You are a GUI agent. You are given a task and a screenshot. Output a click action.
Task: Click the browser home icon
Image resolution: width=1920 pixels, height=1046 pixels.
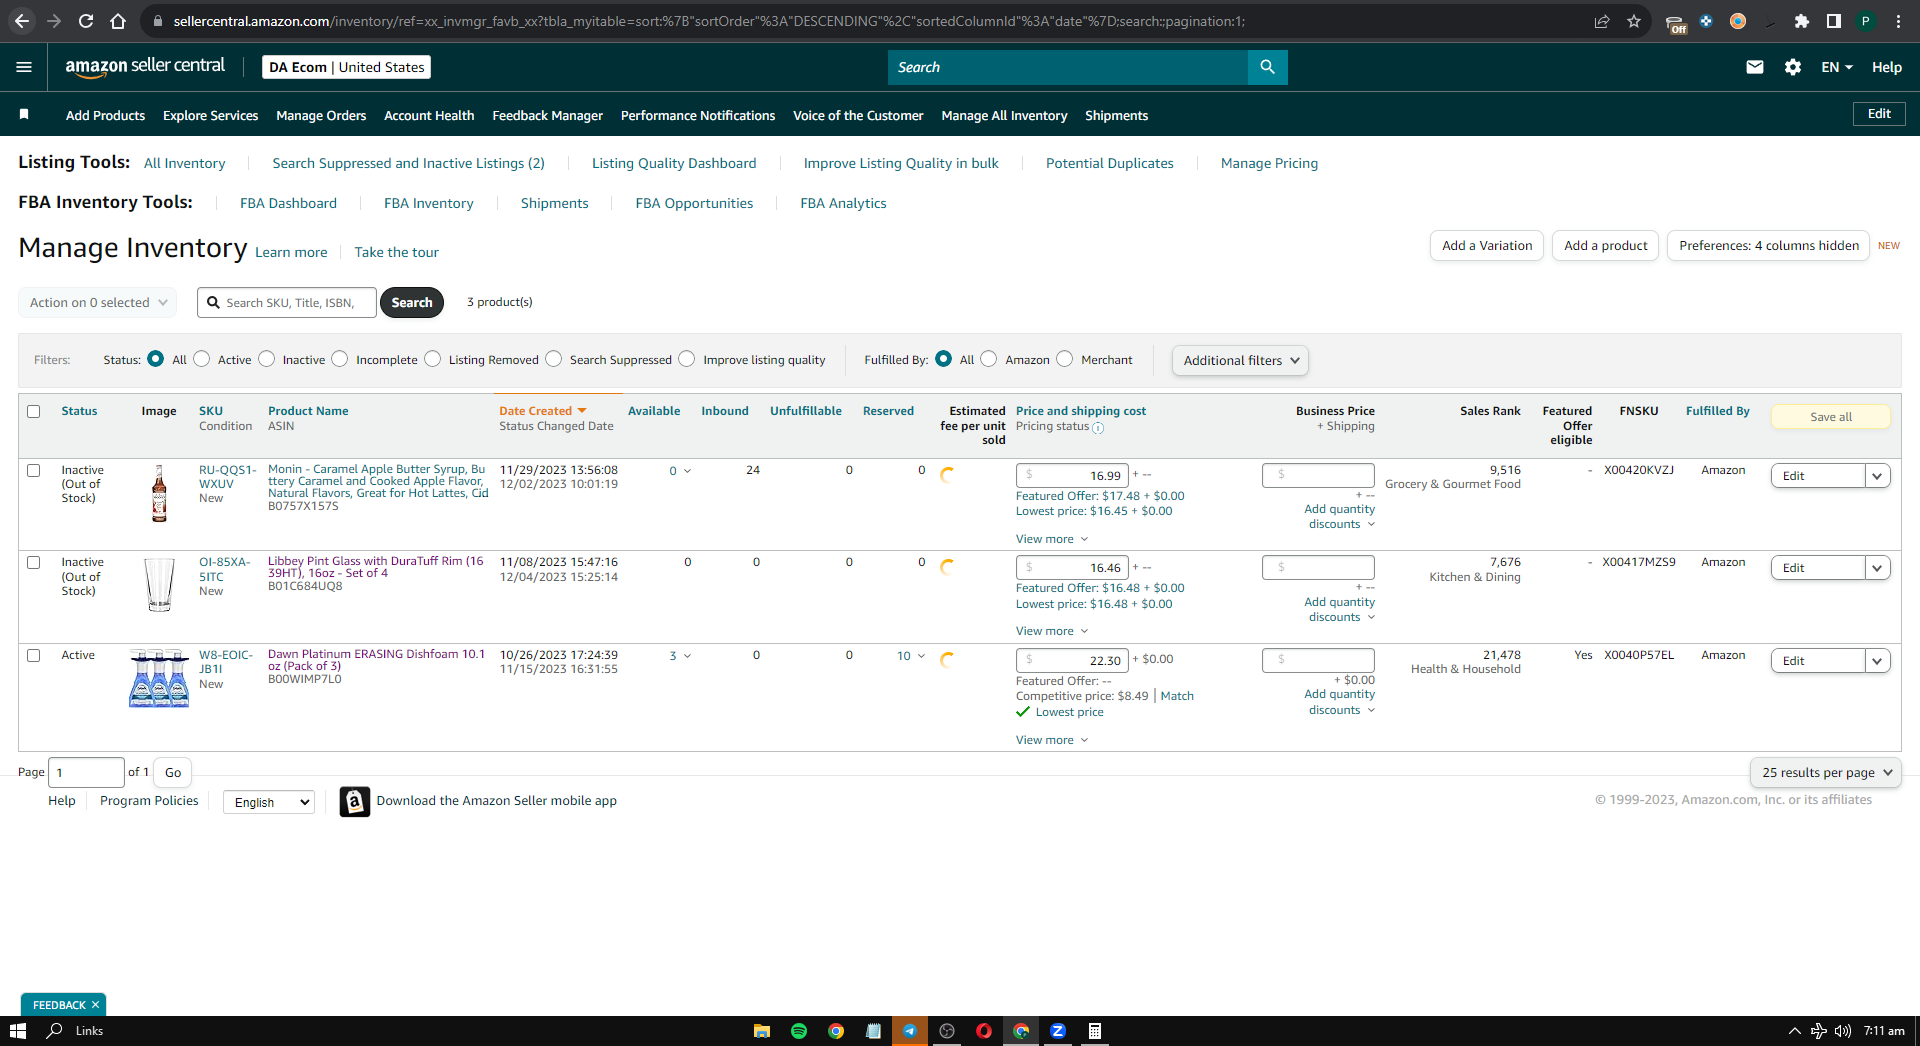tap(118, 21)
